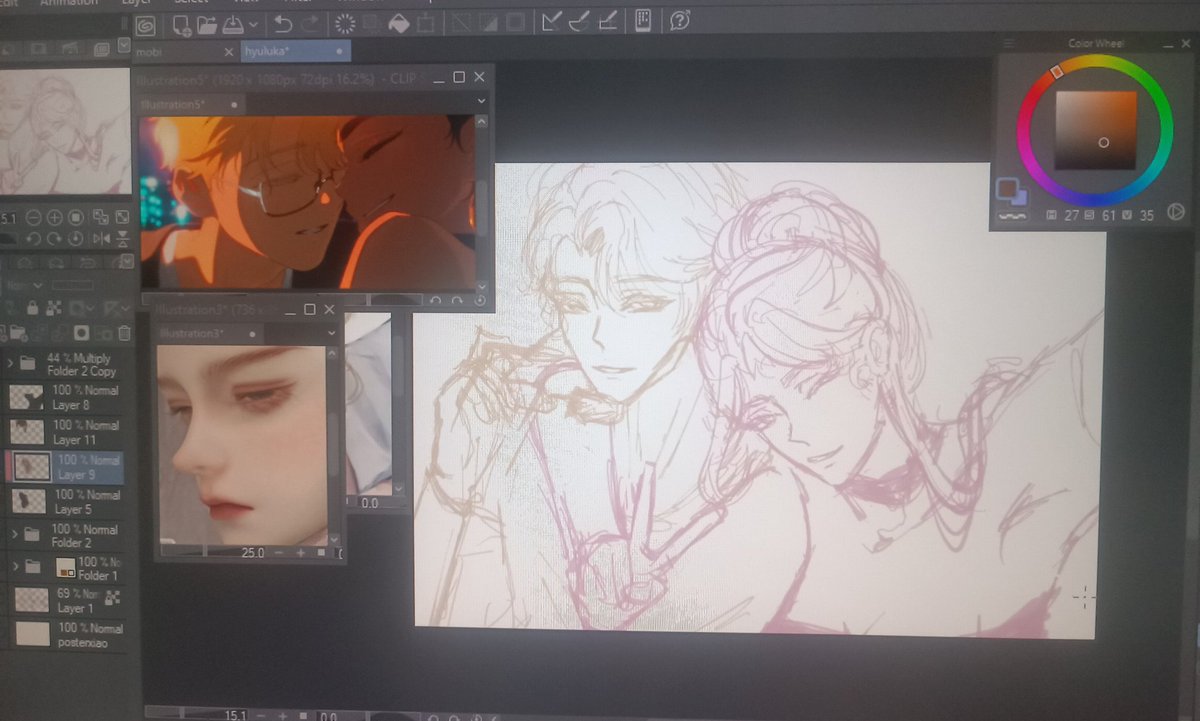Create a new raster layer via the layer icon
1200x721 pixels.
(x=4, y=332)
